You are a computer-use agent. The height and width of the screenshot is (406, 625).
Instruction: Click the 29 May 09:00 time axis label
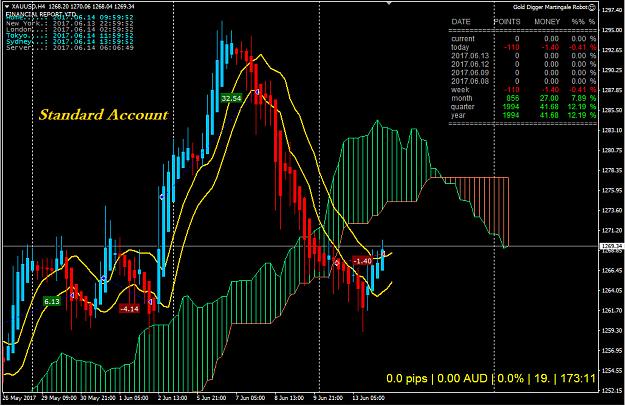[60, 398]
